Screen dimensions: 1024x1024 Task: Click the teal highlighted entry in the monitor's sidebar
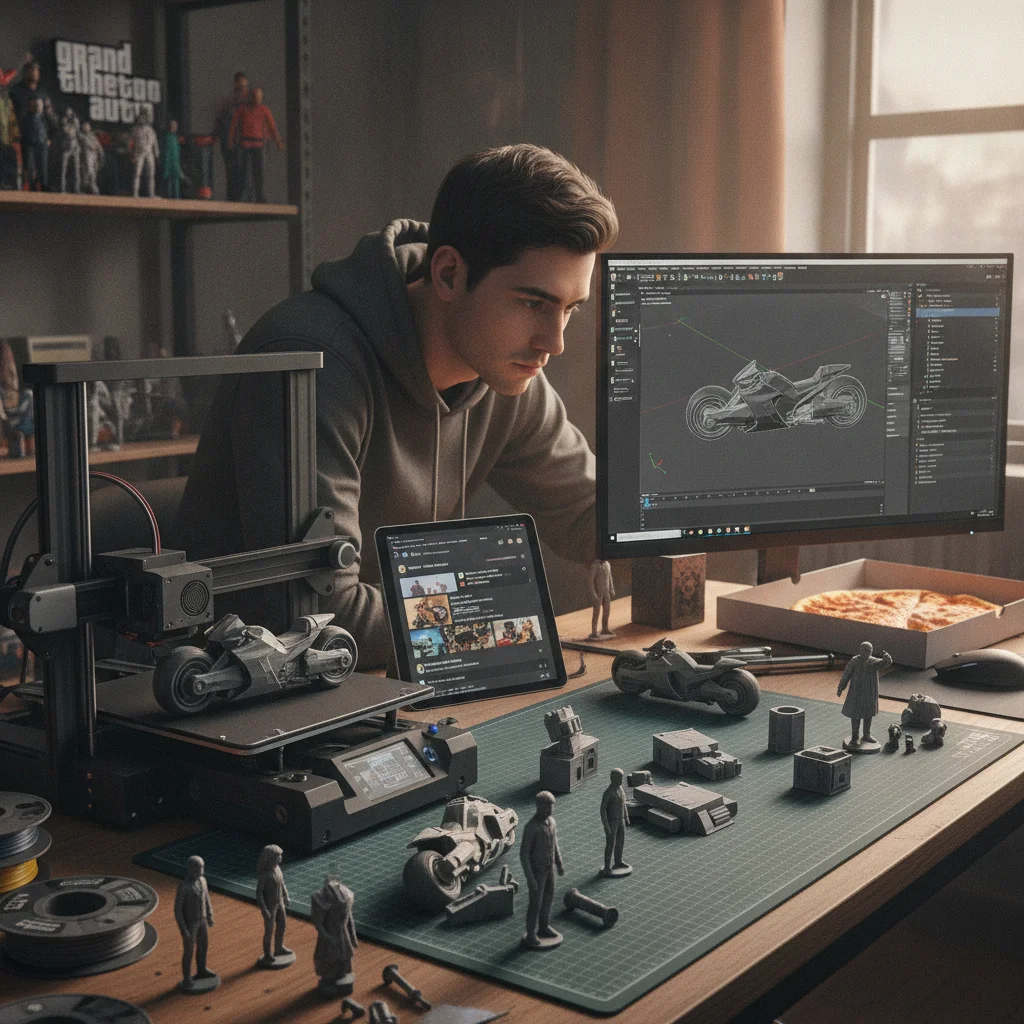click(623, 338)
